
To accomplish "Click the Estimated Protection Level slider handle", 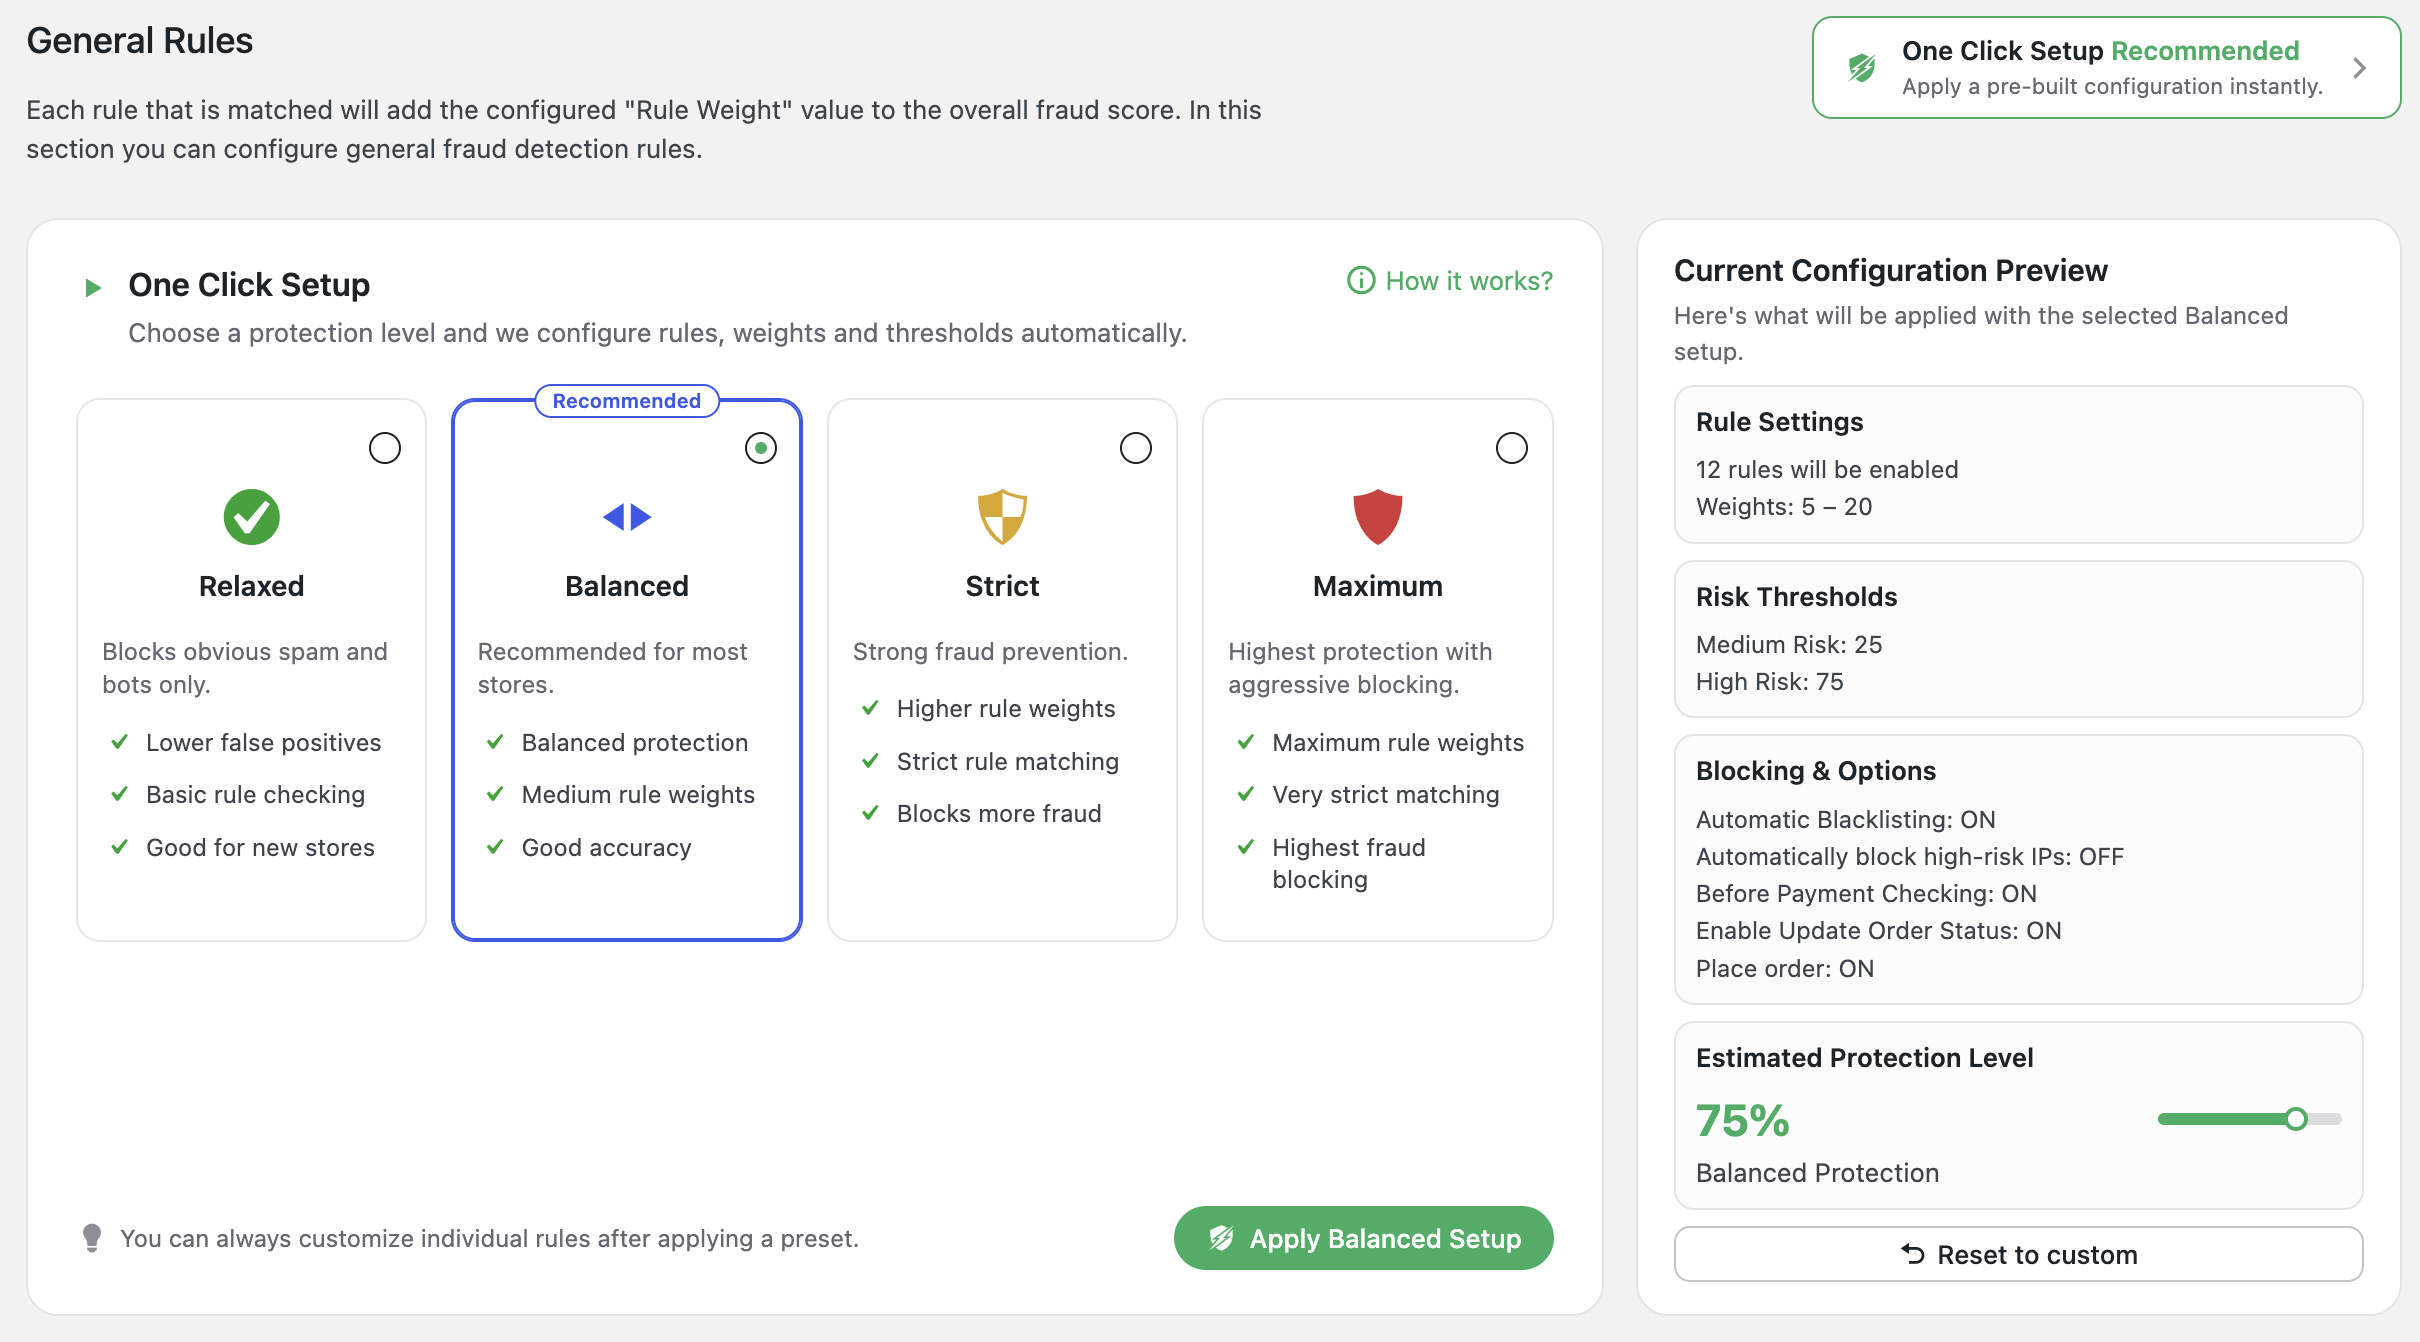I will coord(2296,1119).
